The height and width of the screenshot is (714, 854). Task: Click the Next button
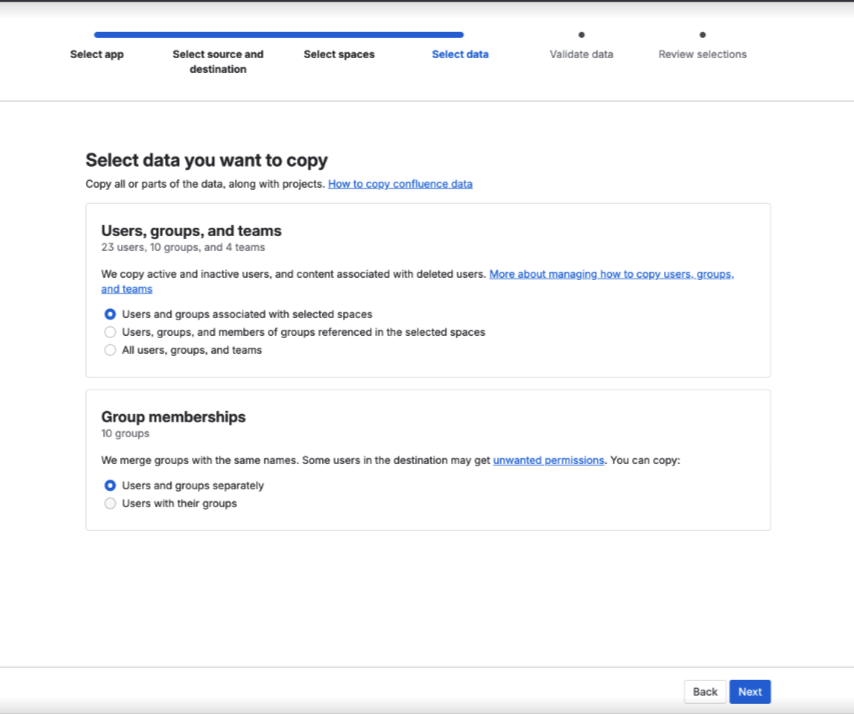749,691
